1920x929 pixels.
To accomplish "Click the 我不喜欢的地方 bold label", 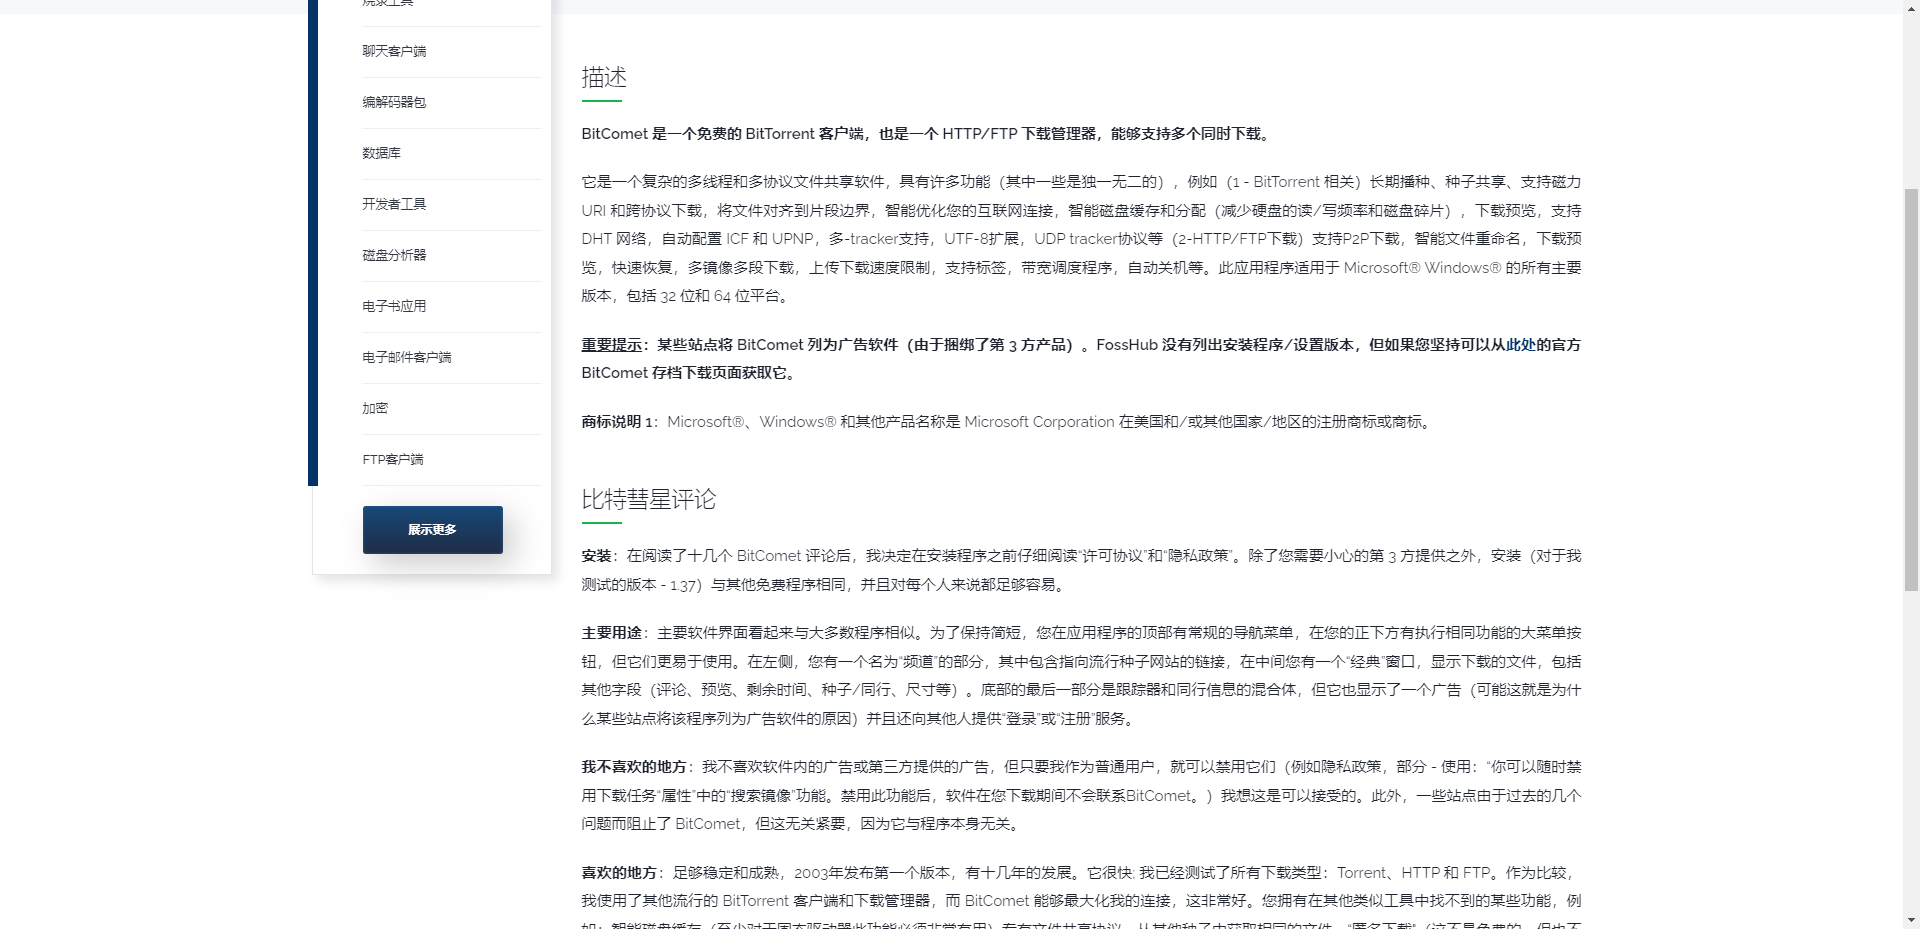I will 634,767.
